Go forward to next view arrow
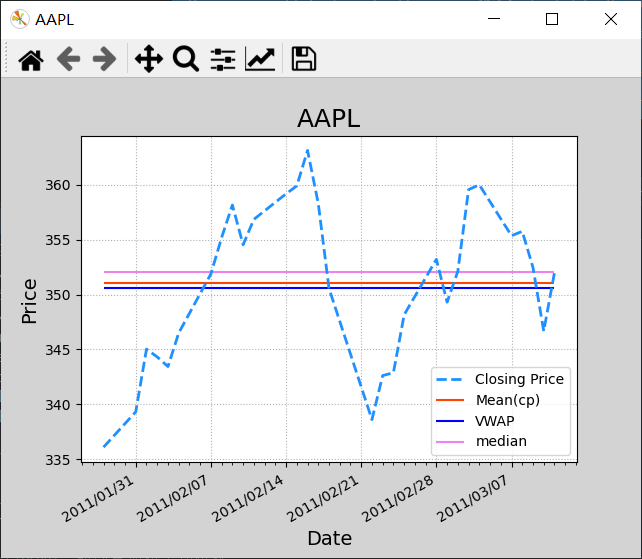 coord(104,59)
